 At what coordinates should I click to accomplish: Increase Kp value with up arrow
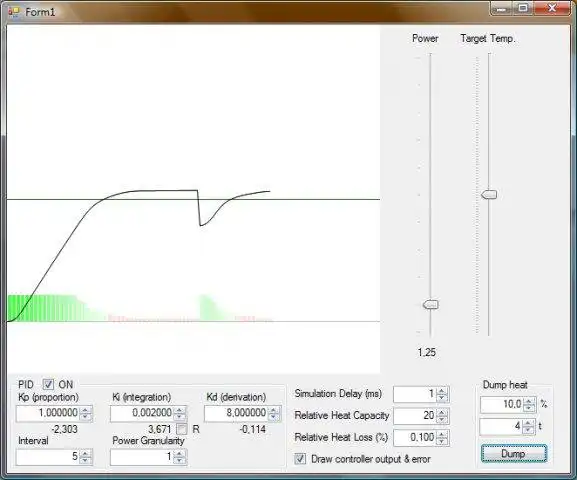tap(85, 410)
